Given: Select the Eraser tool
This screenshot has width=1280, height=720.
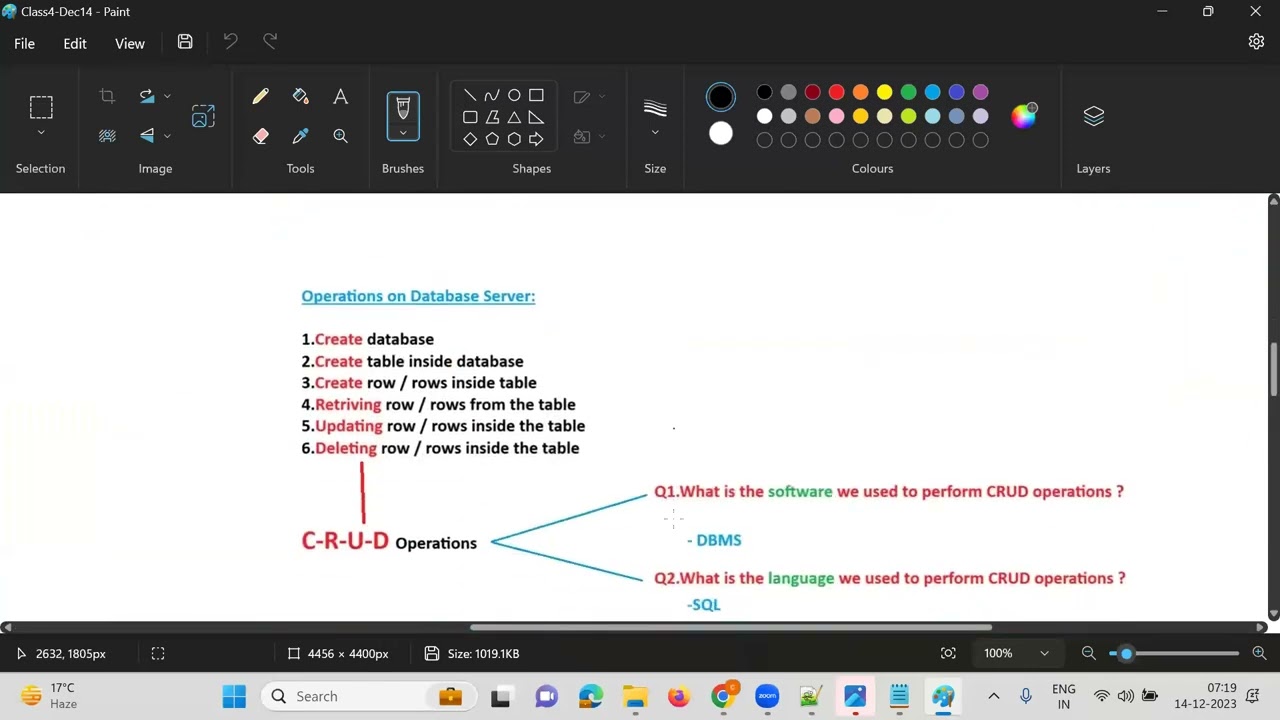Looking at the screenshot, I should pyautogui.click(x=260, y=136).
